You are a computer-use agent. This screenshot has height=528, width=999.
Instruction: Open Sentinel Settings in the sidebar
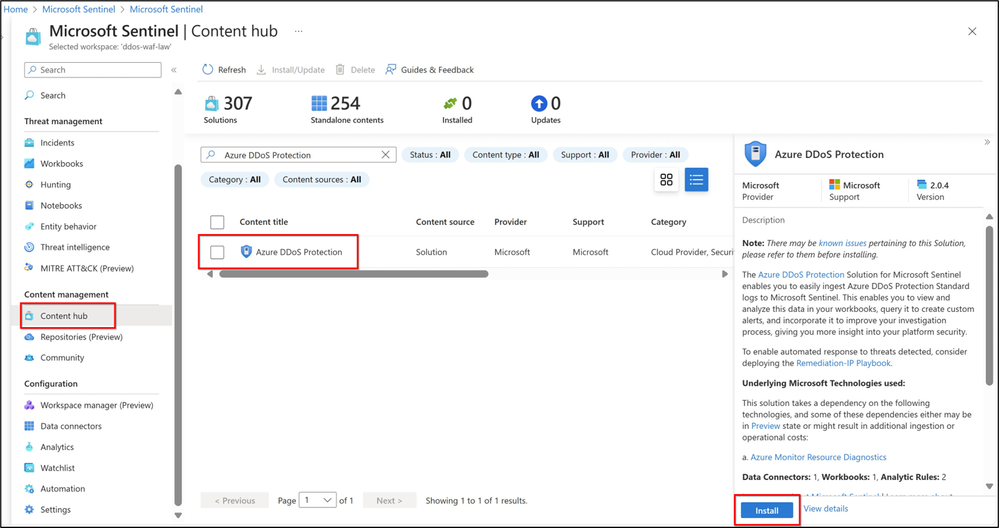click(x=55, y=510)
